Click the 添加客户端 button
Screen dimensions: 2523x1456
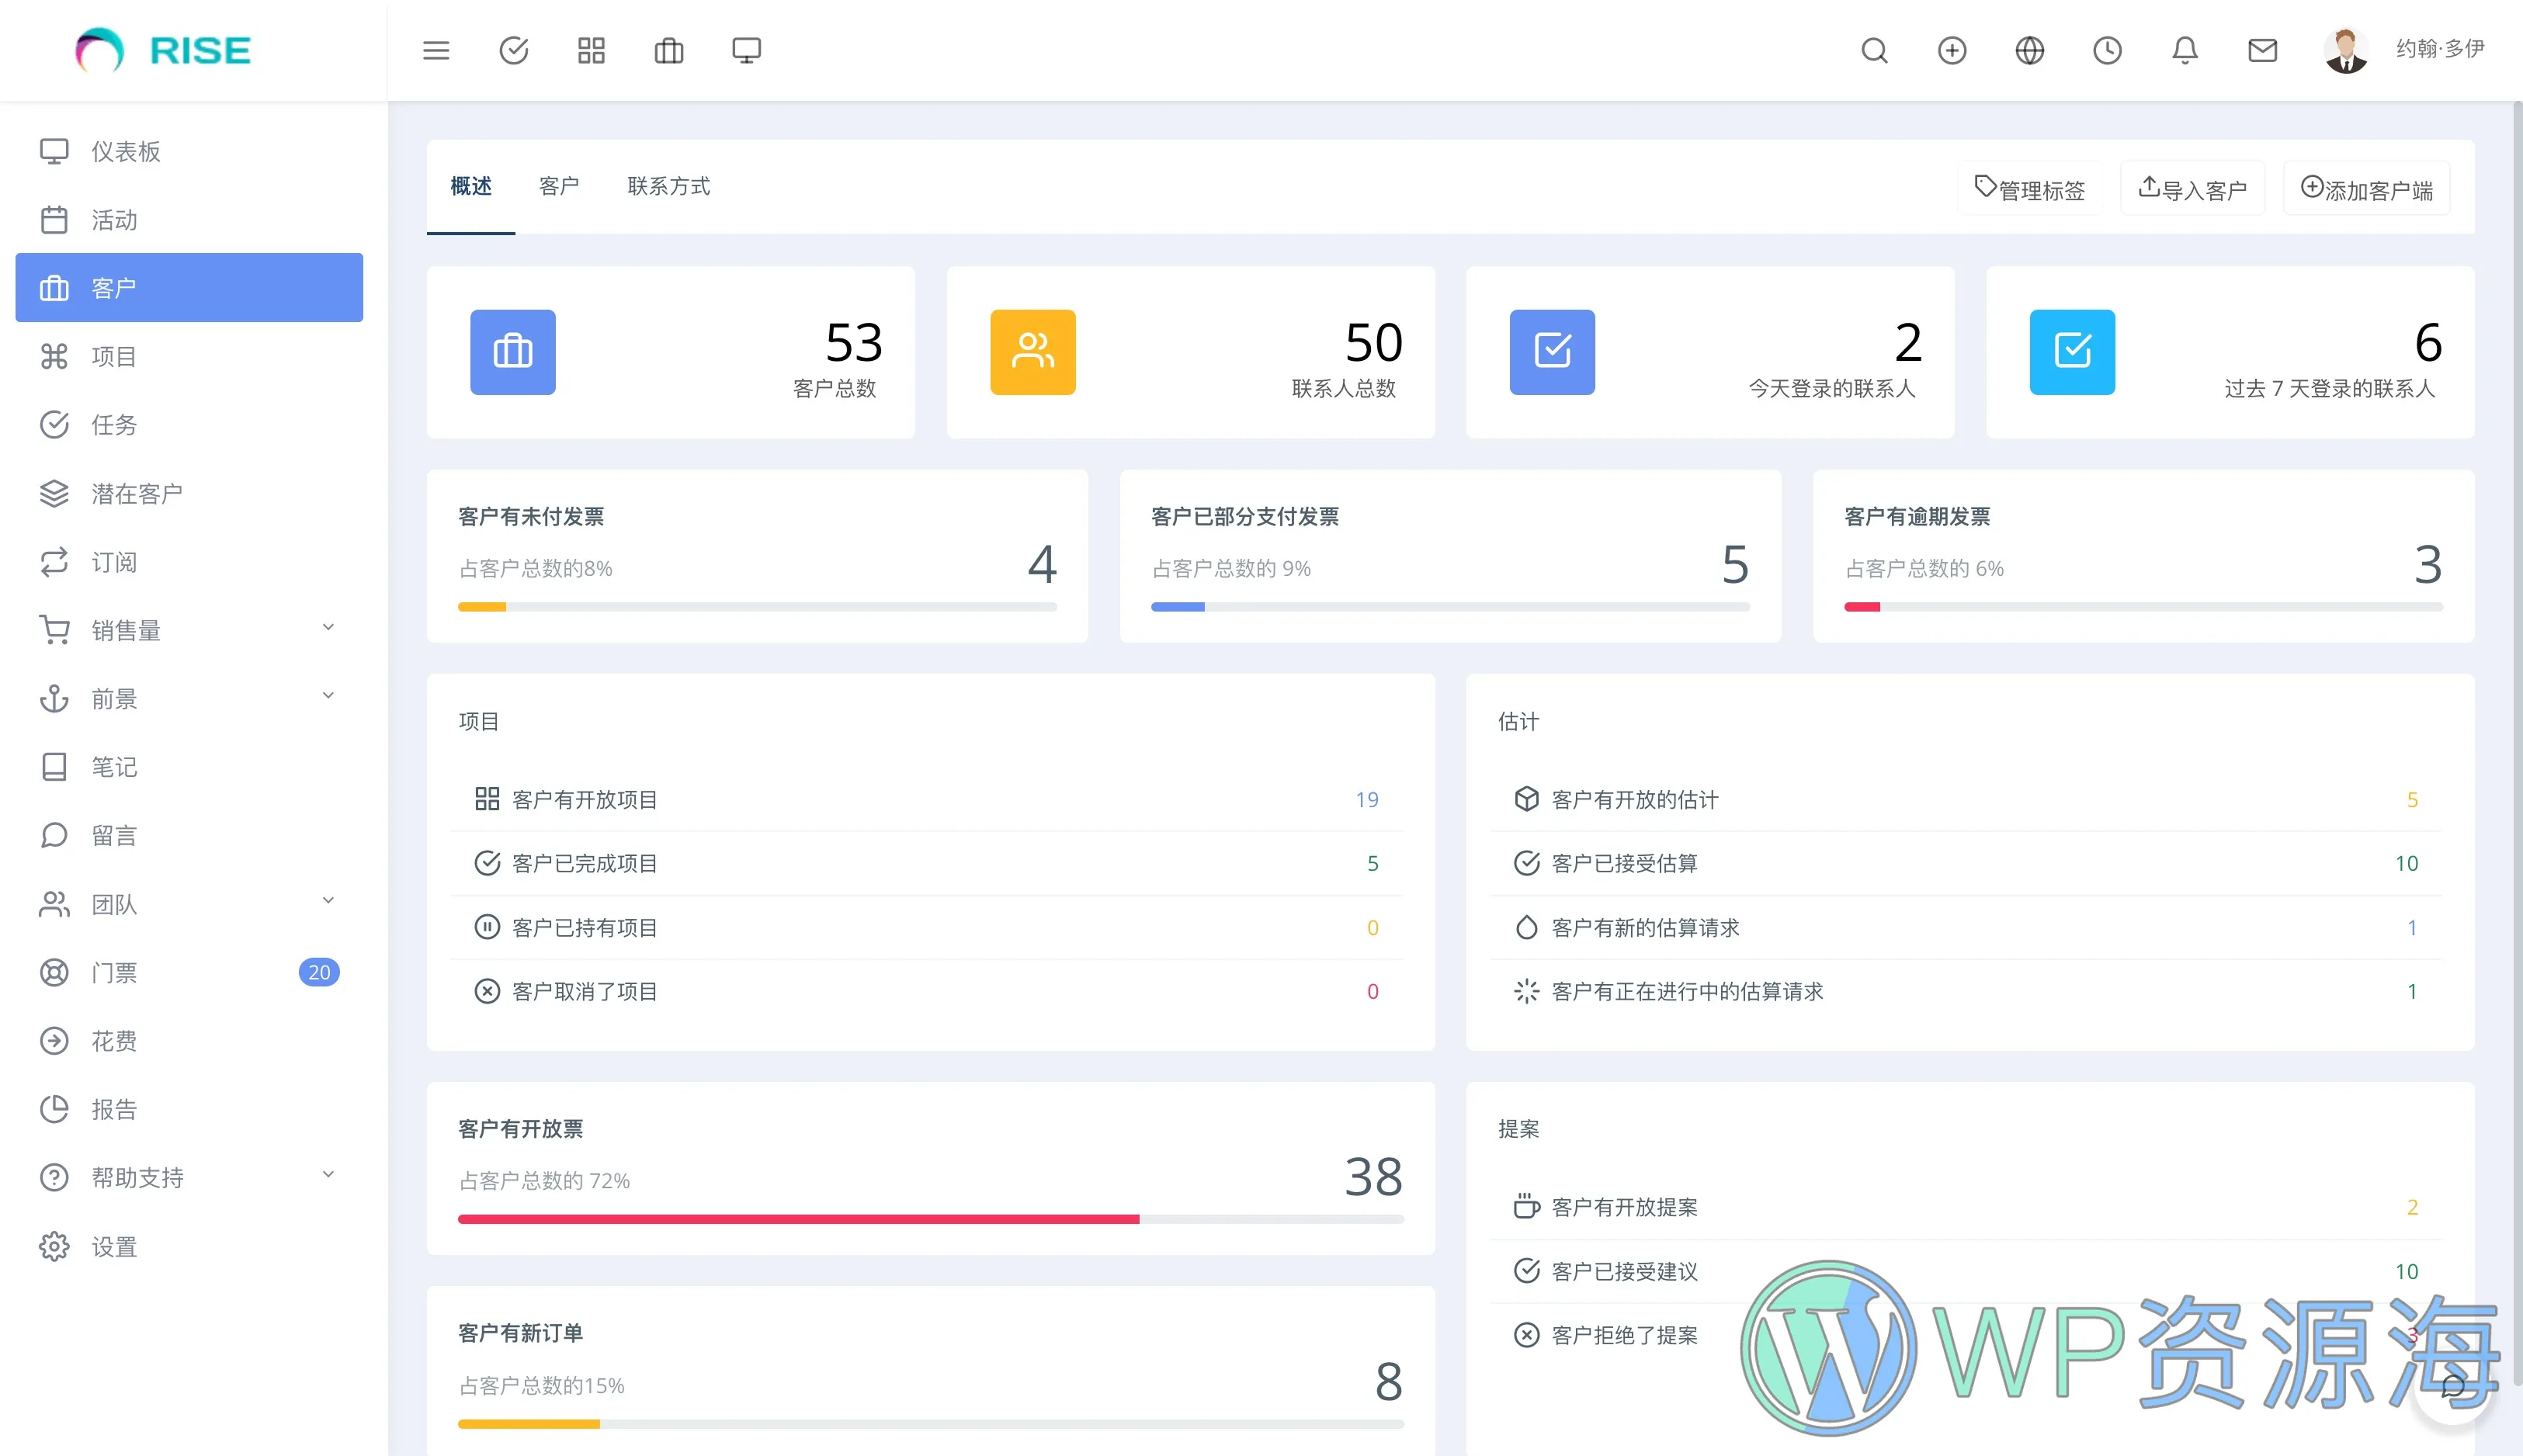click(2366, 188)
